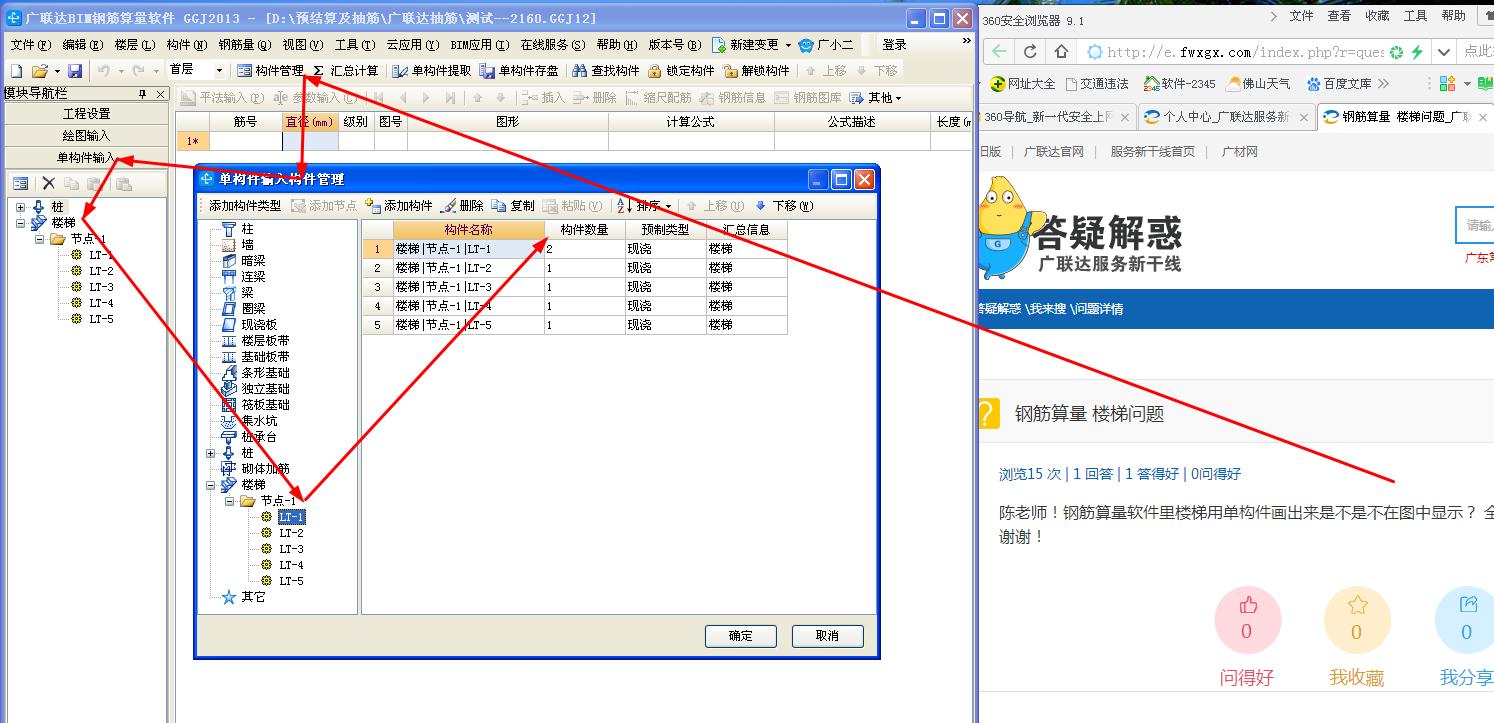
Task: Switch to 单构件输入 navigation panel
Action: (x=86, y=158)
